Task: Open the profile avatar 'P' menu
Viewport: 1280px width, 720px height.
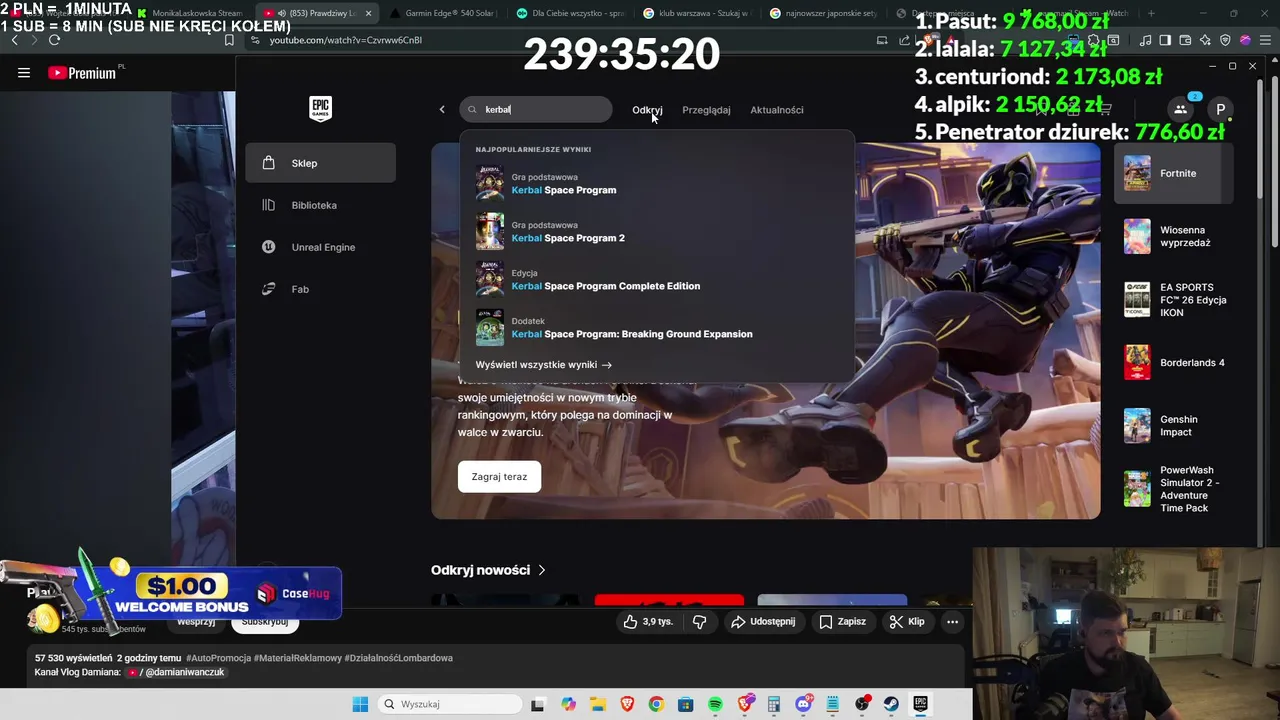Action: 1220,110
